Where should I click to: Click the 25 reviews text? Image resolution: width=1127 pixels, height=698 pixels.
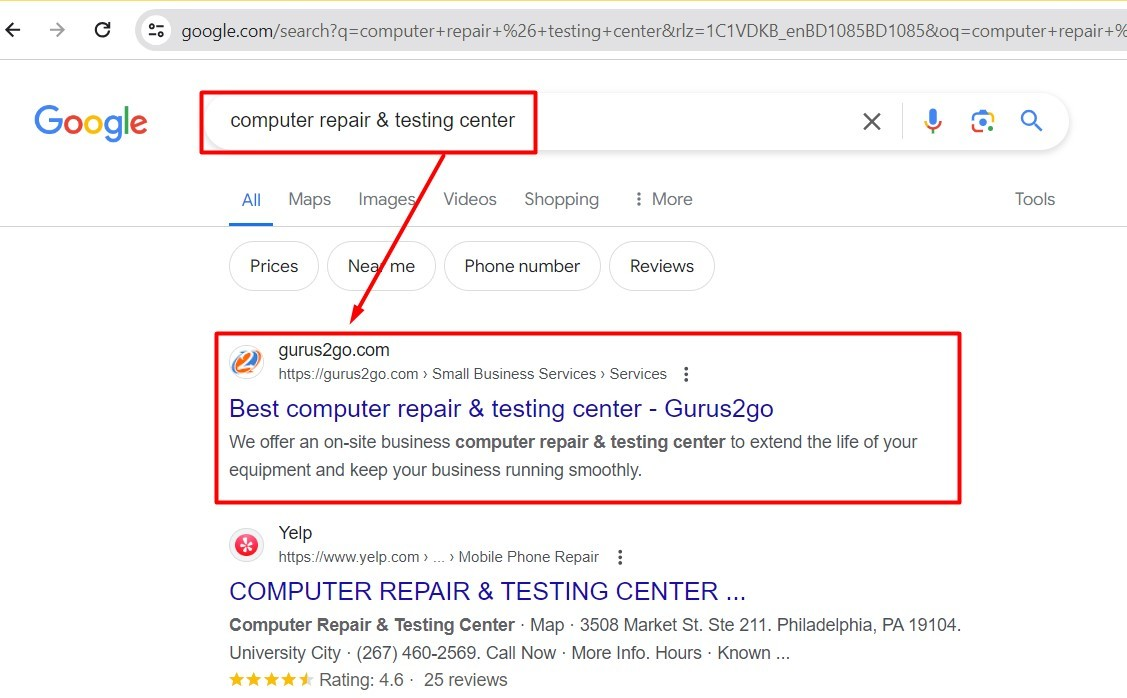pos(465,679)
